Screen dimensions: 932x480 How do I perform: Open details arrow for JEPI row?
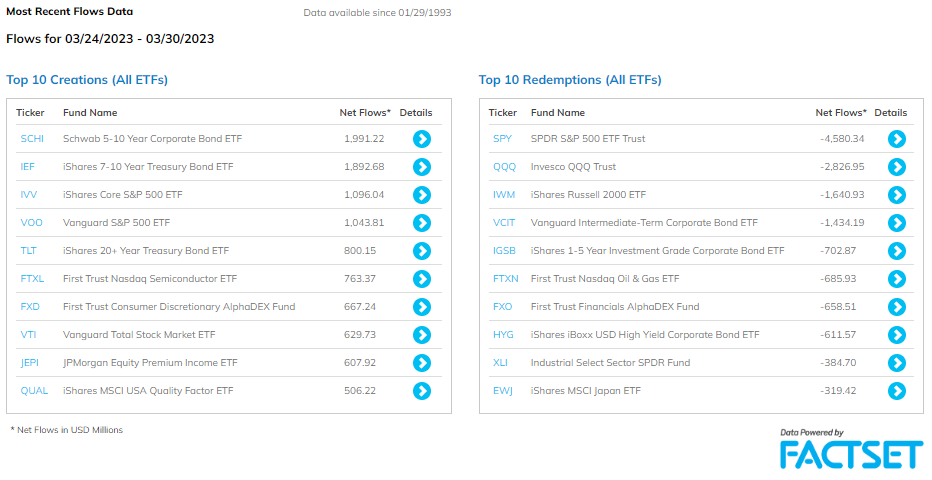422,363
